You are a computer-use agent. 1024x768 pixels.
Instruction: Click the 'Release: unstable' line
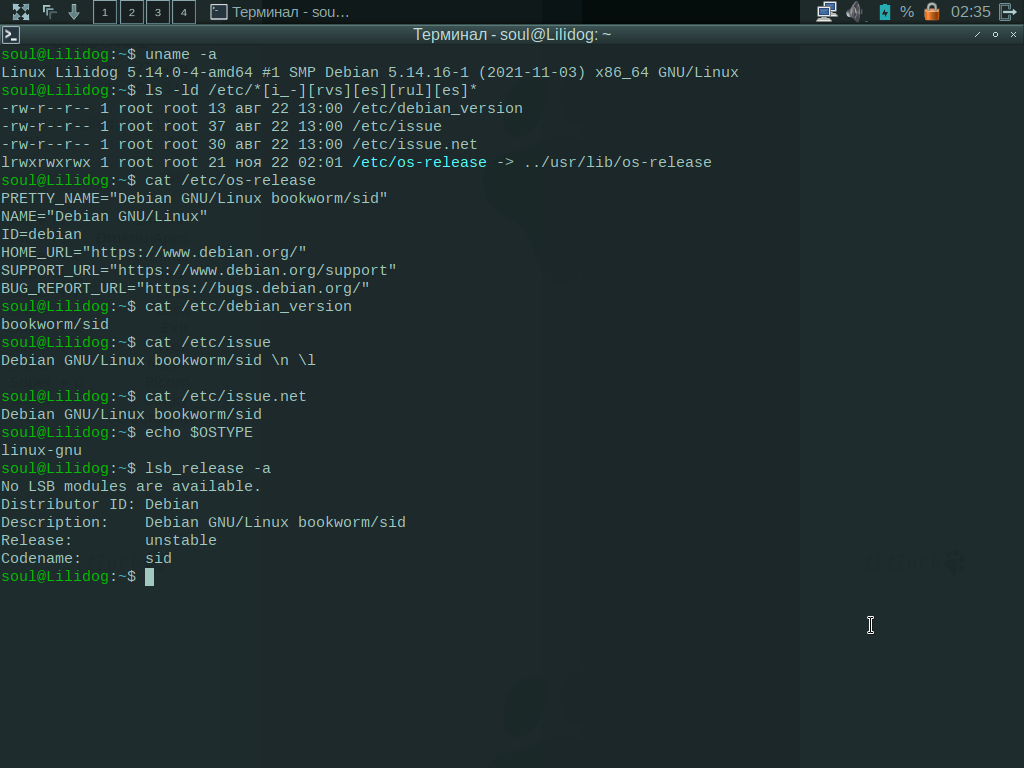(108, 541)
